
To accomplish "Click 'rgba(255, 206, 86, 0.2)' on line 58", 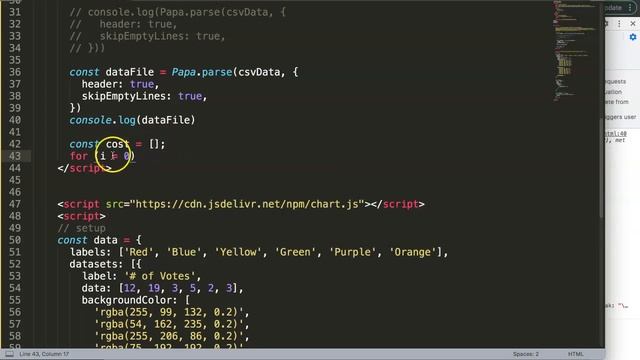I will [169, 336].
